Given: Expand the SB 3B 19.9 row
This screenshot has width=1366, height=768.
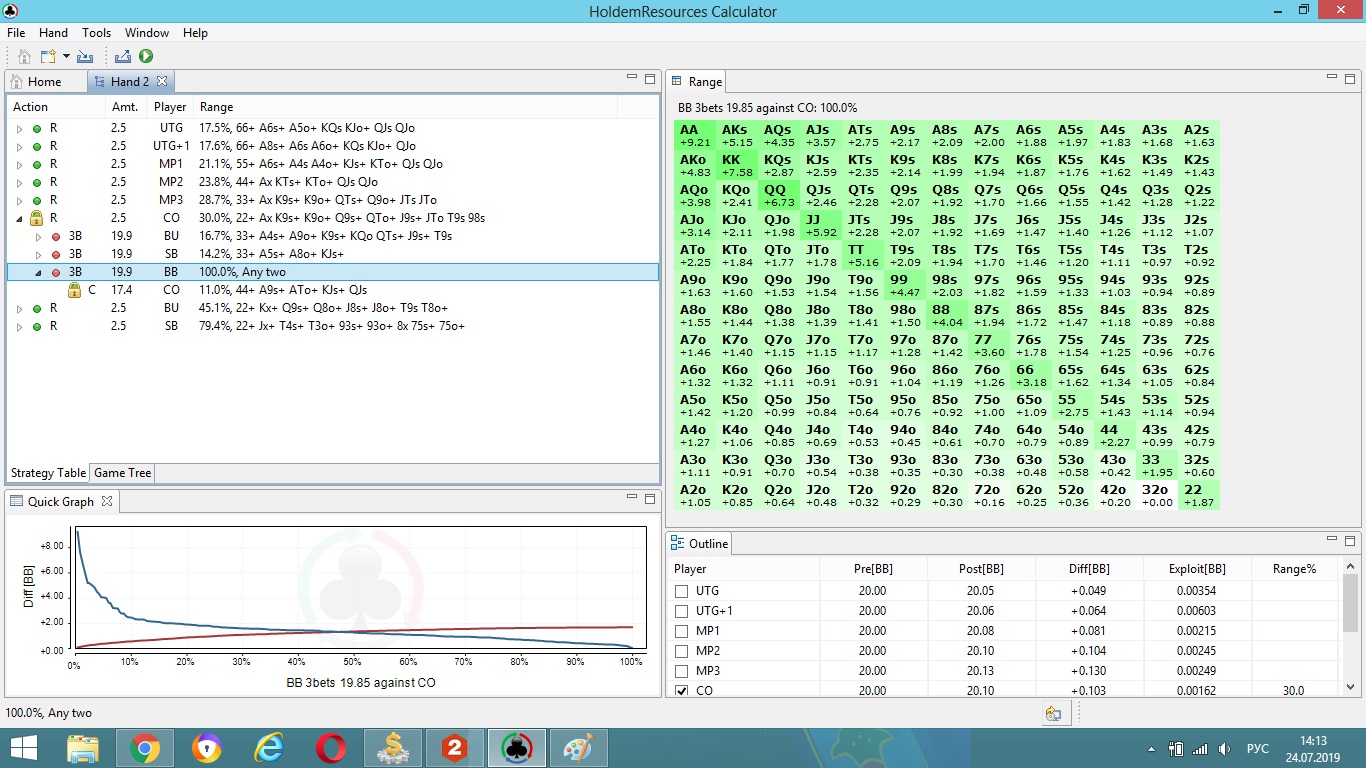Looking at the screenshot, I should (39, 254).
